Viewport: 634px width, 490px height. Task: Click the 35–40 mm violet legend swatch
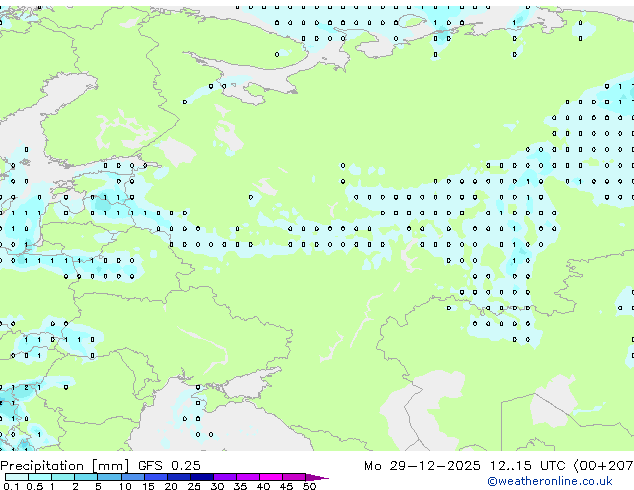click(248, 477)
